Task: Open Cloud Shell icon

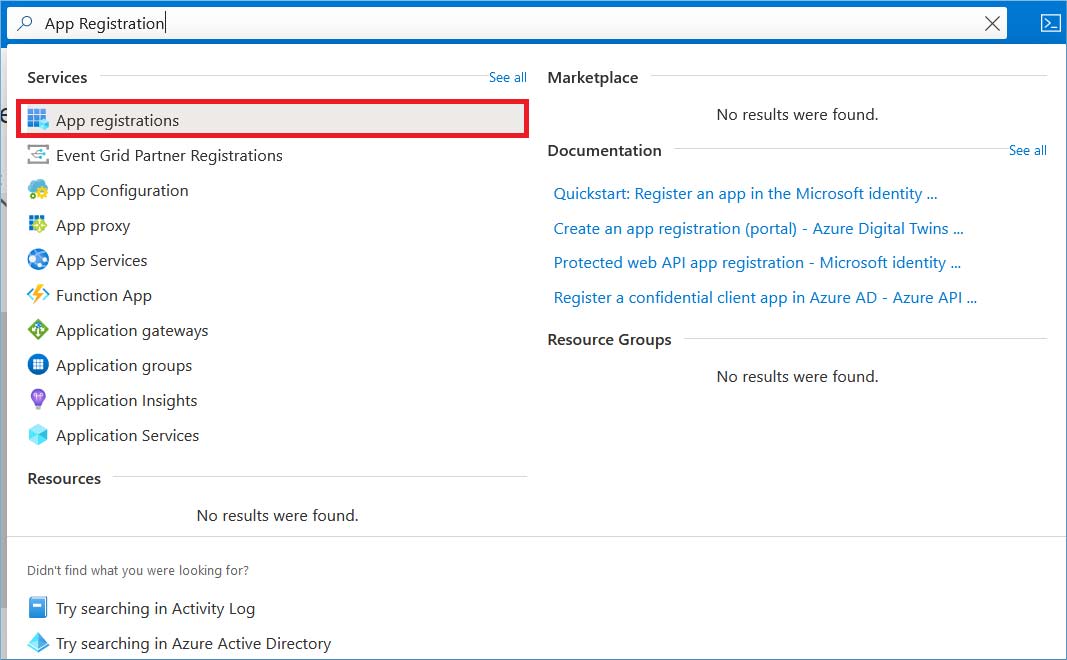Action: (1050, 23)
